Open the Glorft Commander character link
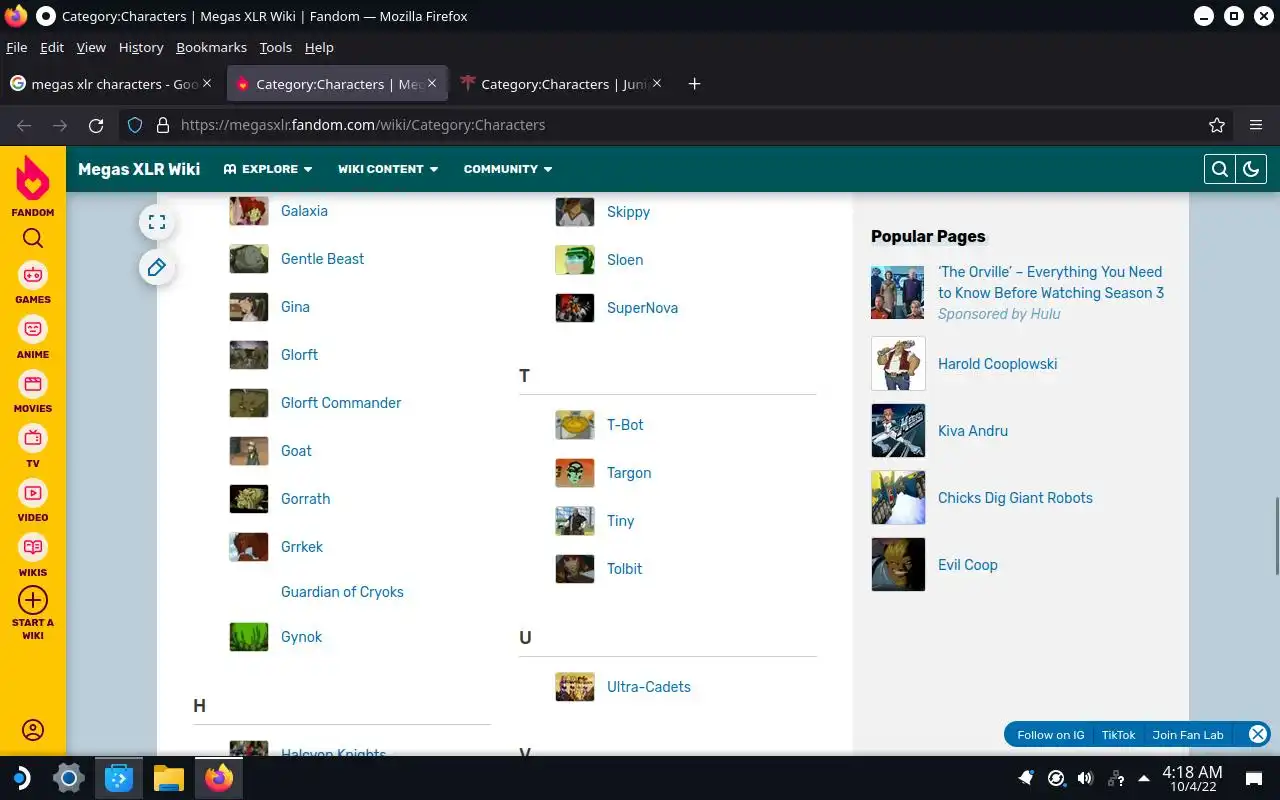1280x800 pixels. point(341,403)
